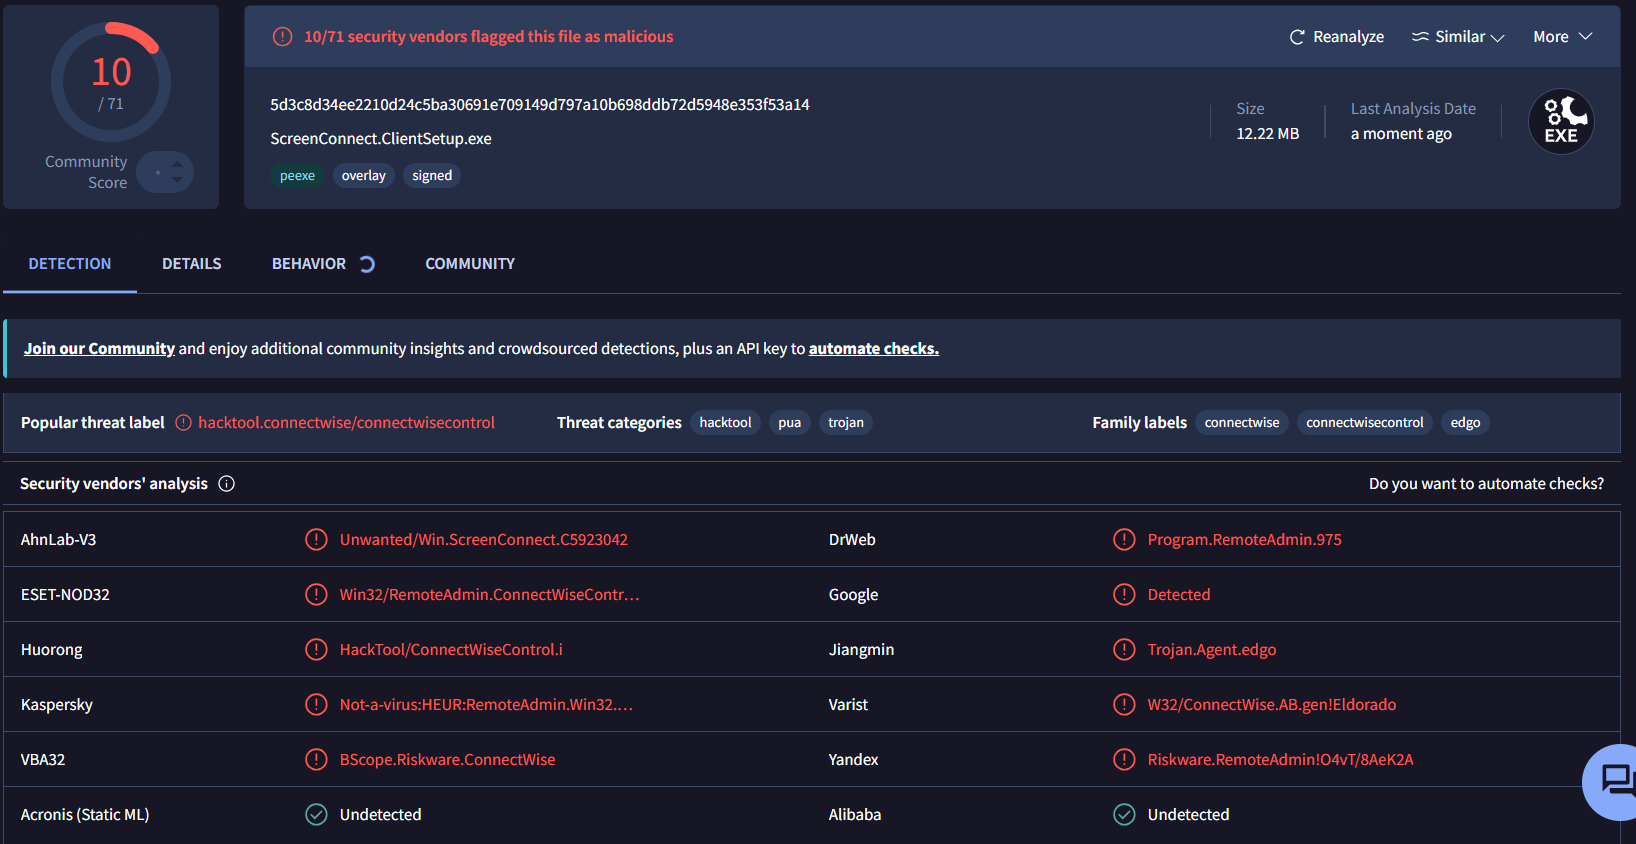Click the peexe tag
Screen dimensions: 1636x844
pos(297,176)
